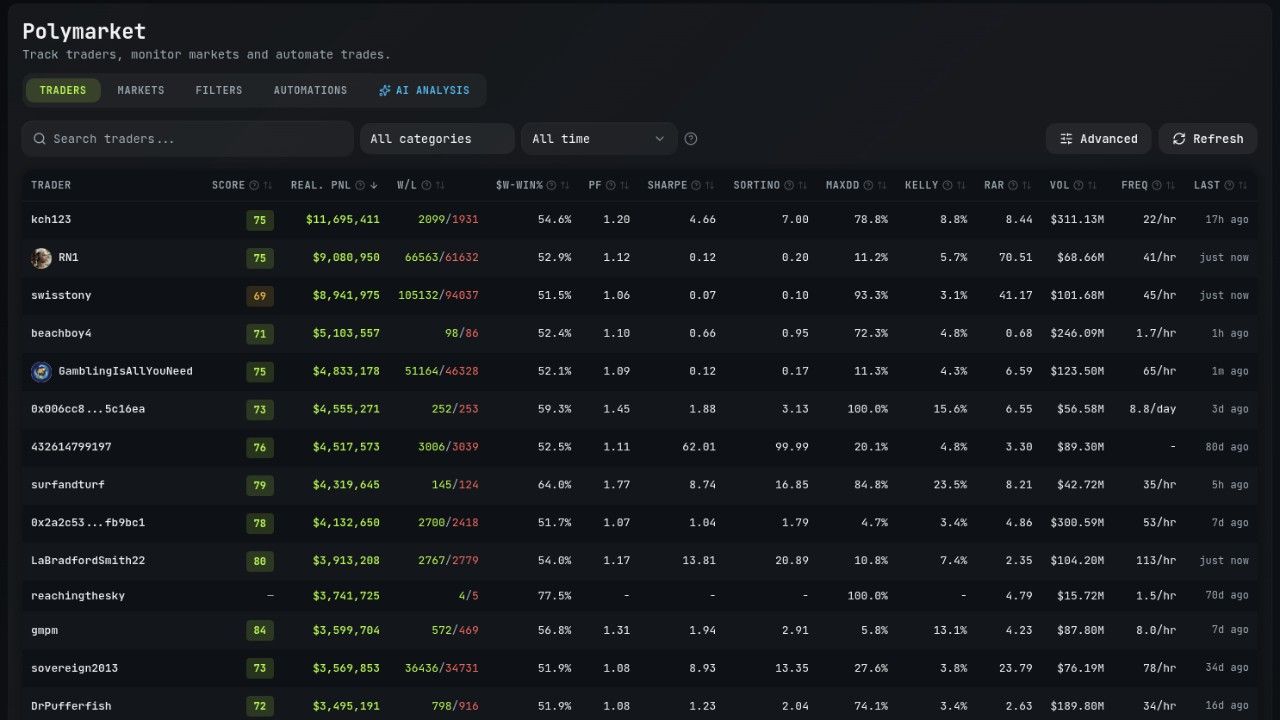Click the SHARPE column info icon

pyautogui.click(x=697, y=185)
